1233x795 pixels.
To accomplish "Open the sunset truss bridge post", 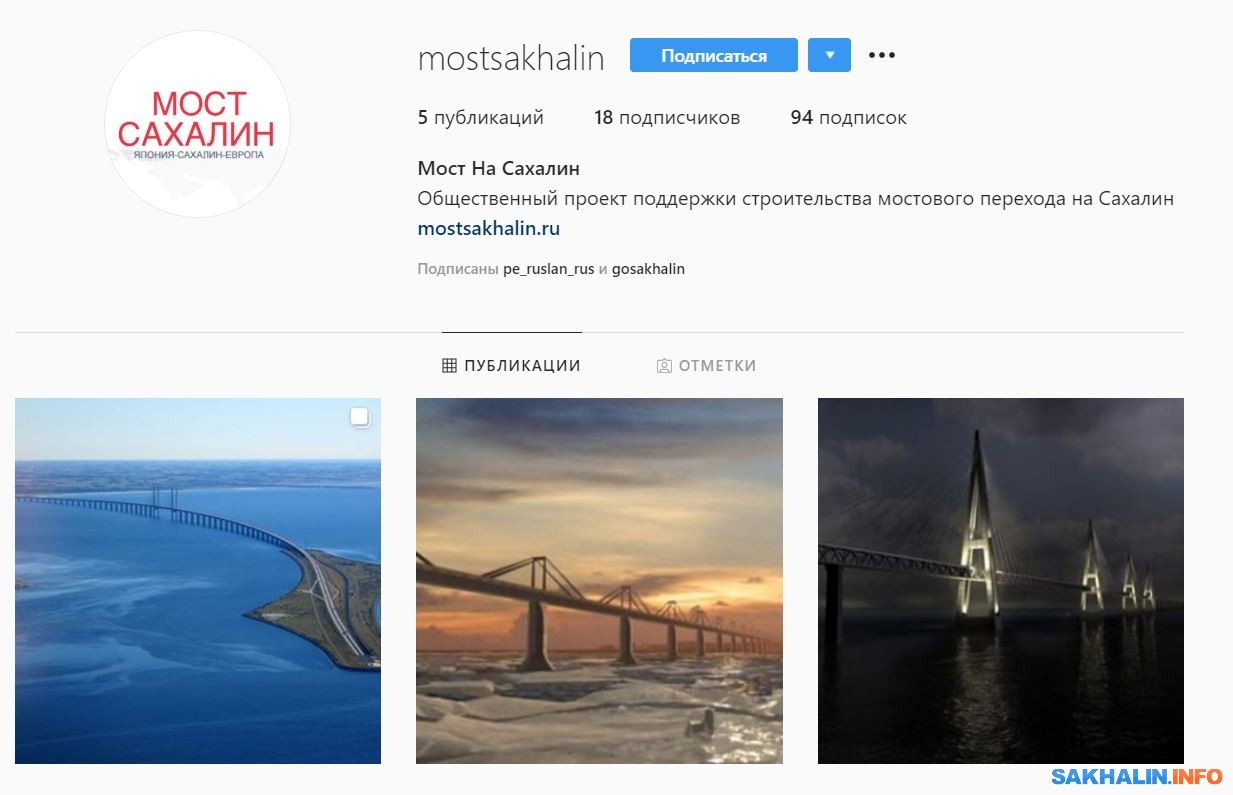I will [x=600, y=581].
